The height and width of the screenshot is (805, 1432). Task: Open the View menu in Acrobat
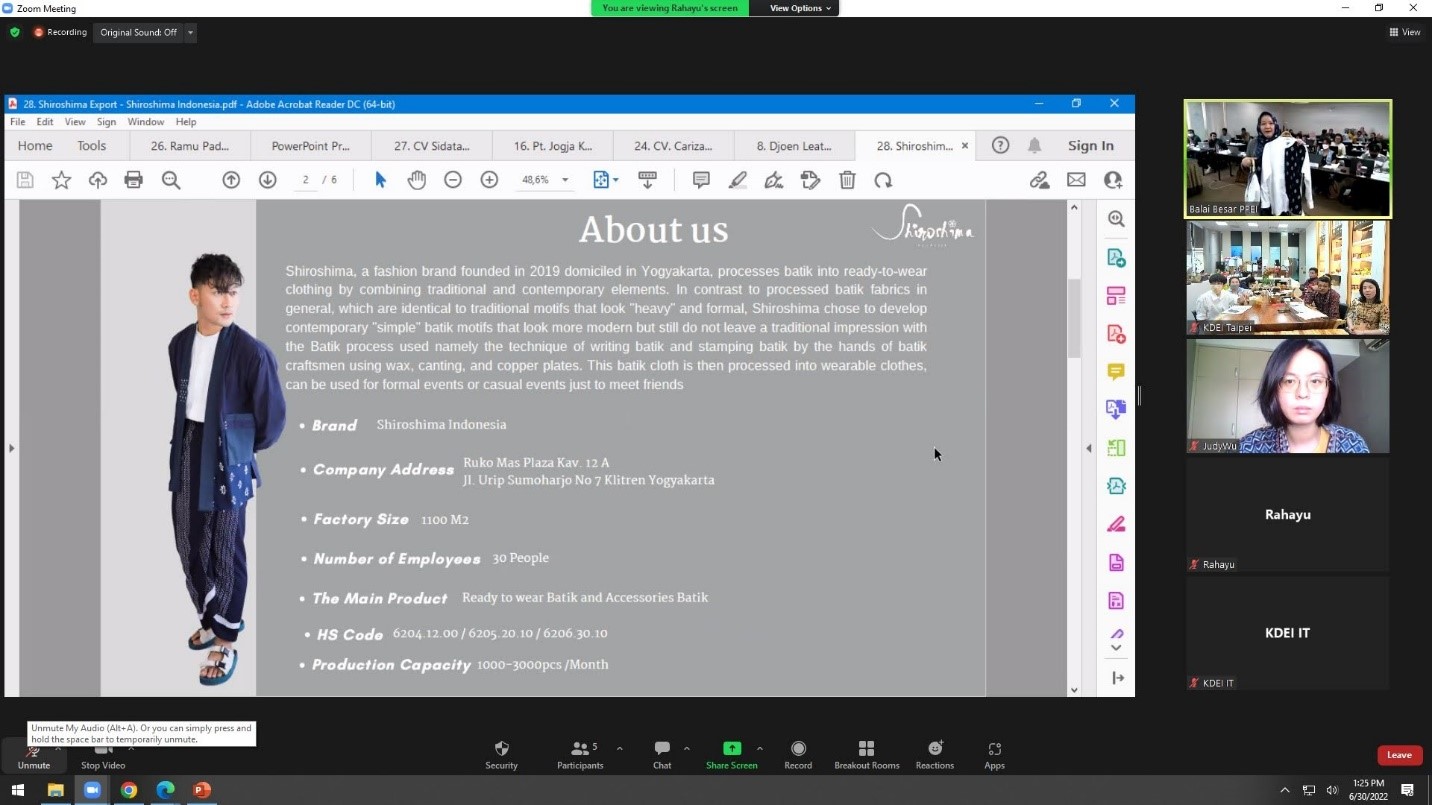coord(75,122)
